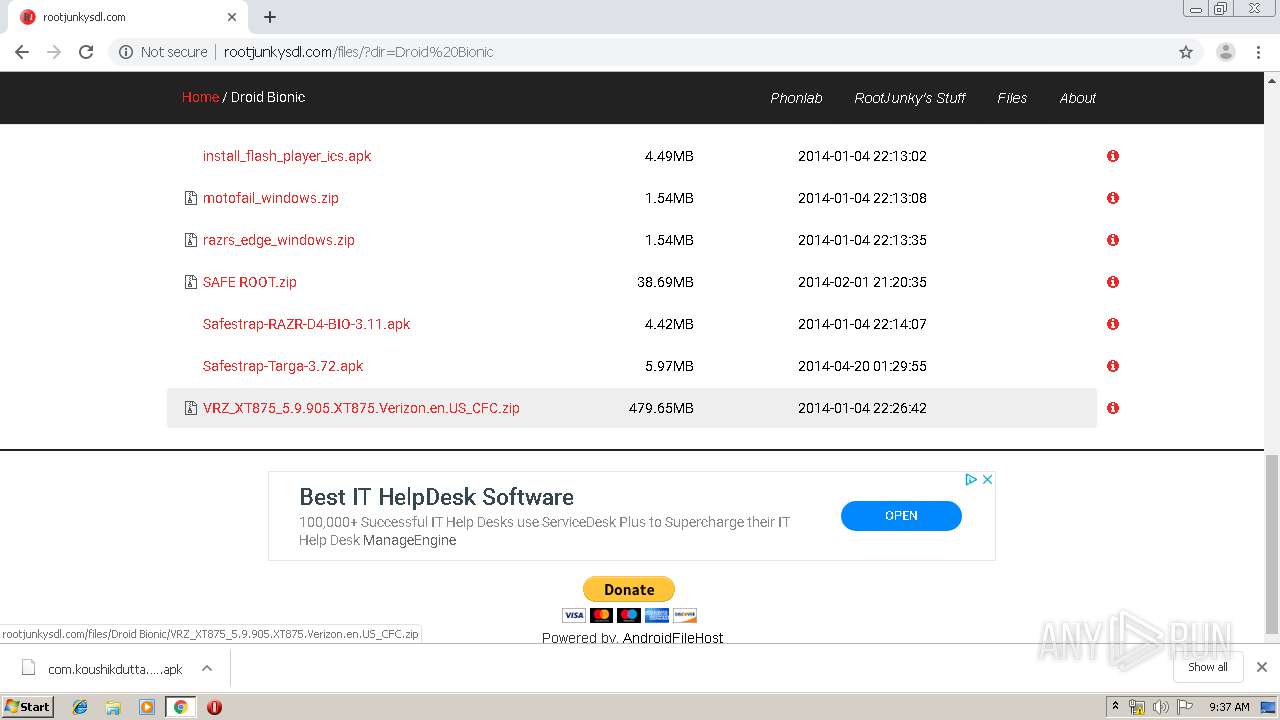Image resolution: width=1280 pixels, height=720 pixels.
Task: Click the PayPal Donate button
Action: (629, 589)
